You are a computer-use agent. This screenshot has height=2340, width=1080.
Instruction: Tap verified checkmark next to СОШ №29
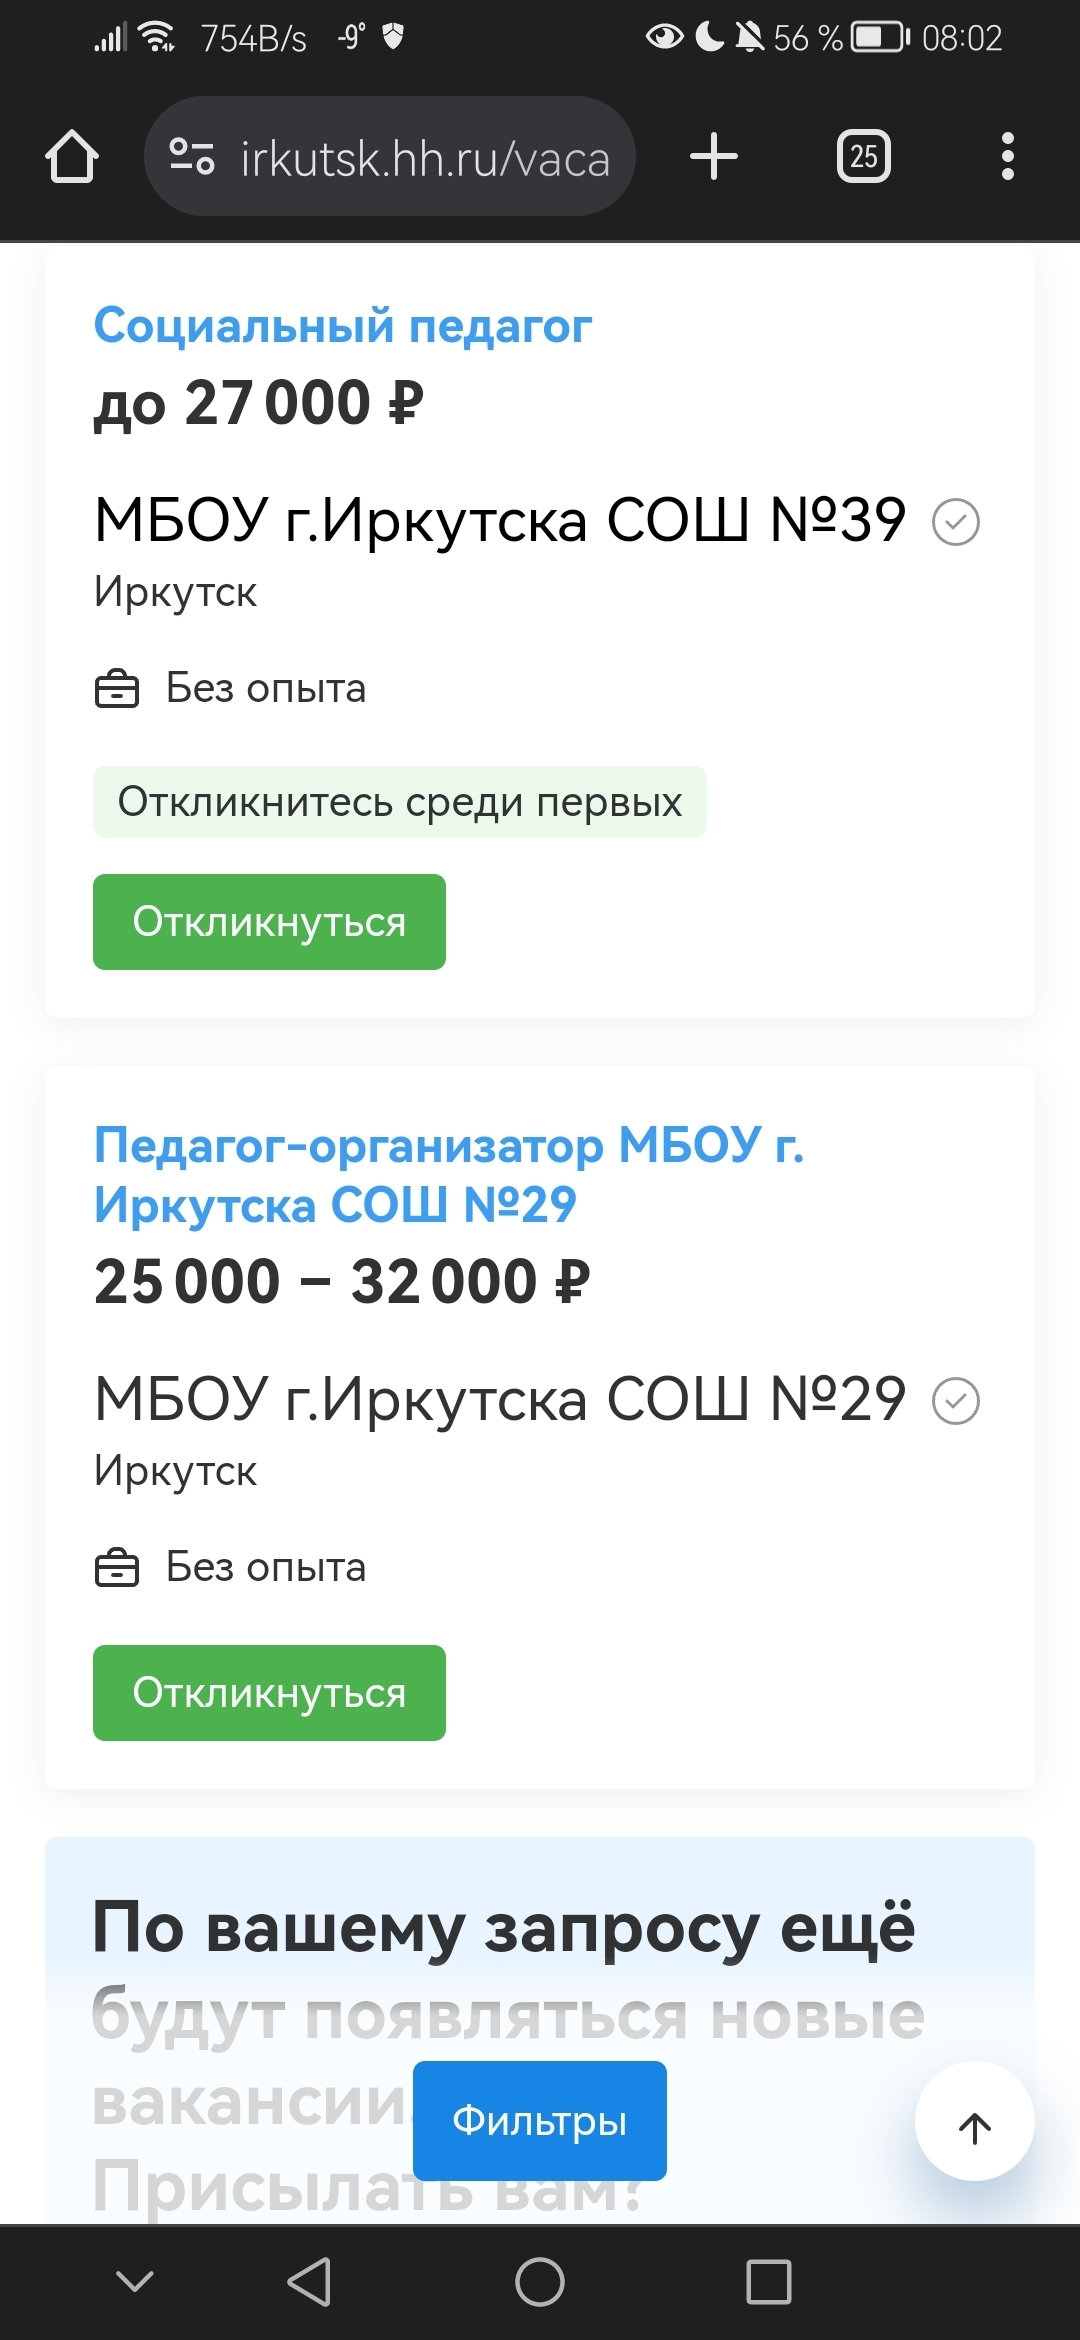point(956,1400)
